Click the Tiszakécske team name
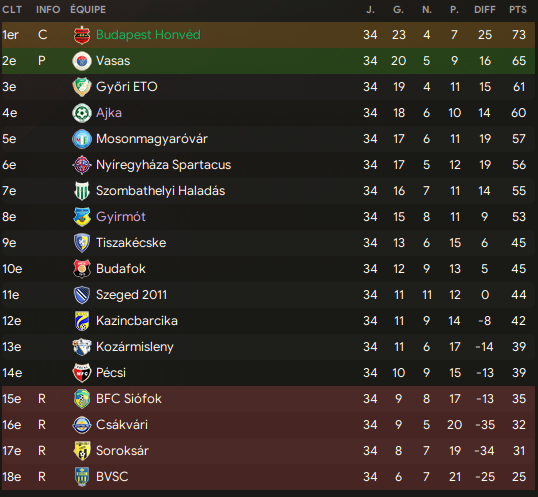 (131, 243)
